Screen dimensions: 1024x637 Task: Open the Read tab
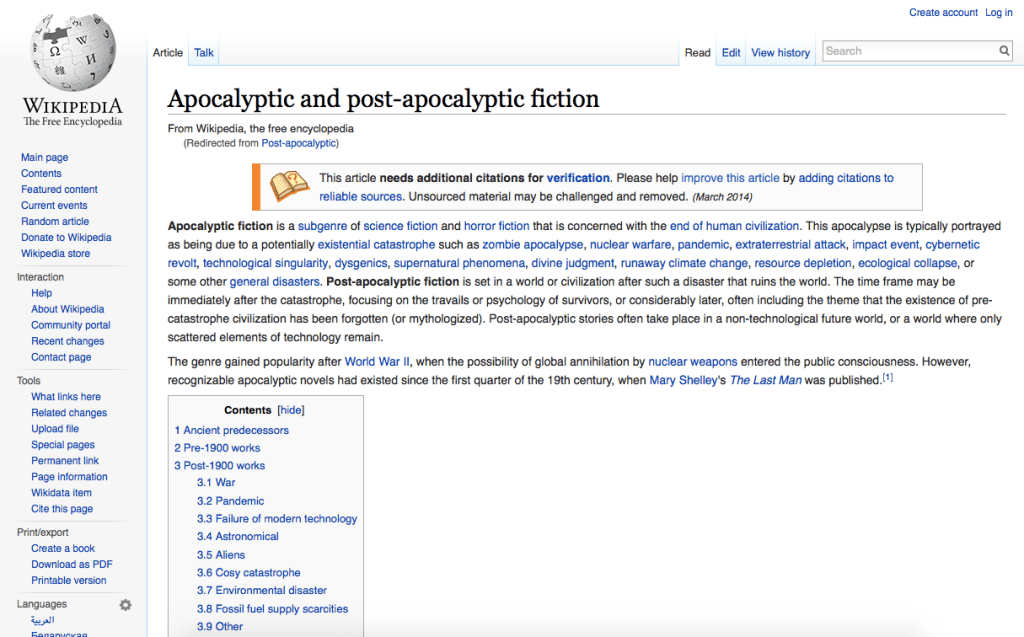tap(697, 53)
